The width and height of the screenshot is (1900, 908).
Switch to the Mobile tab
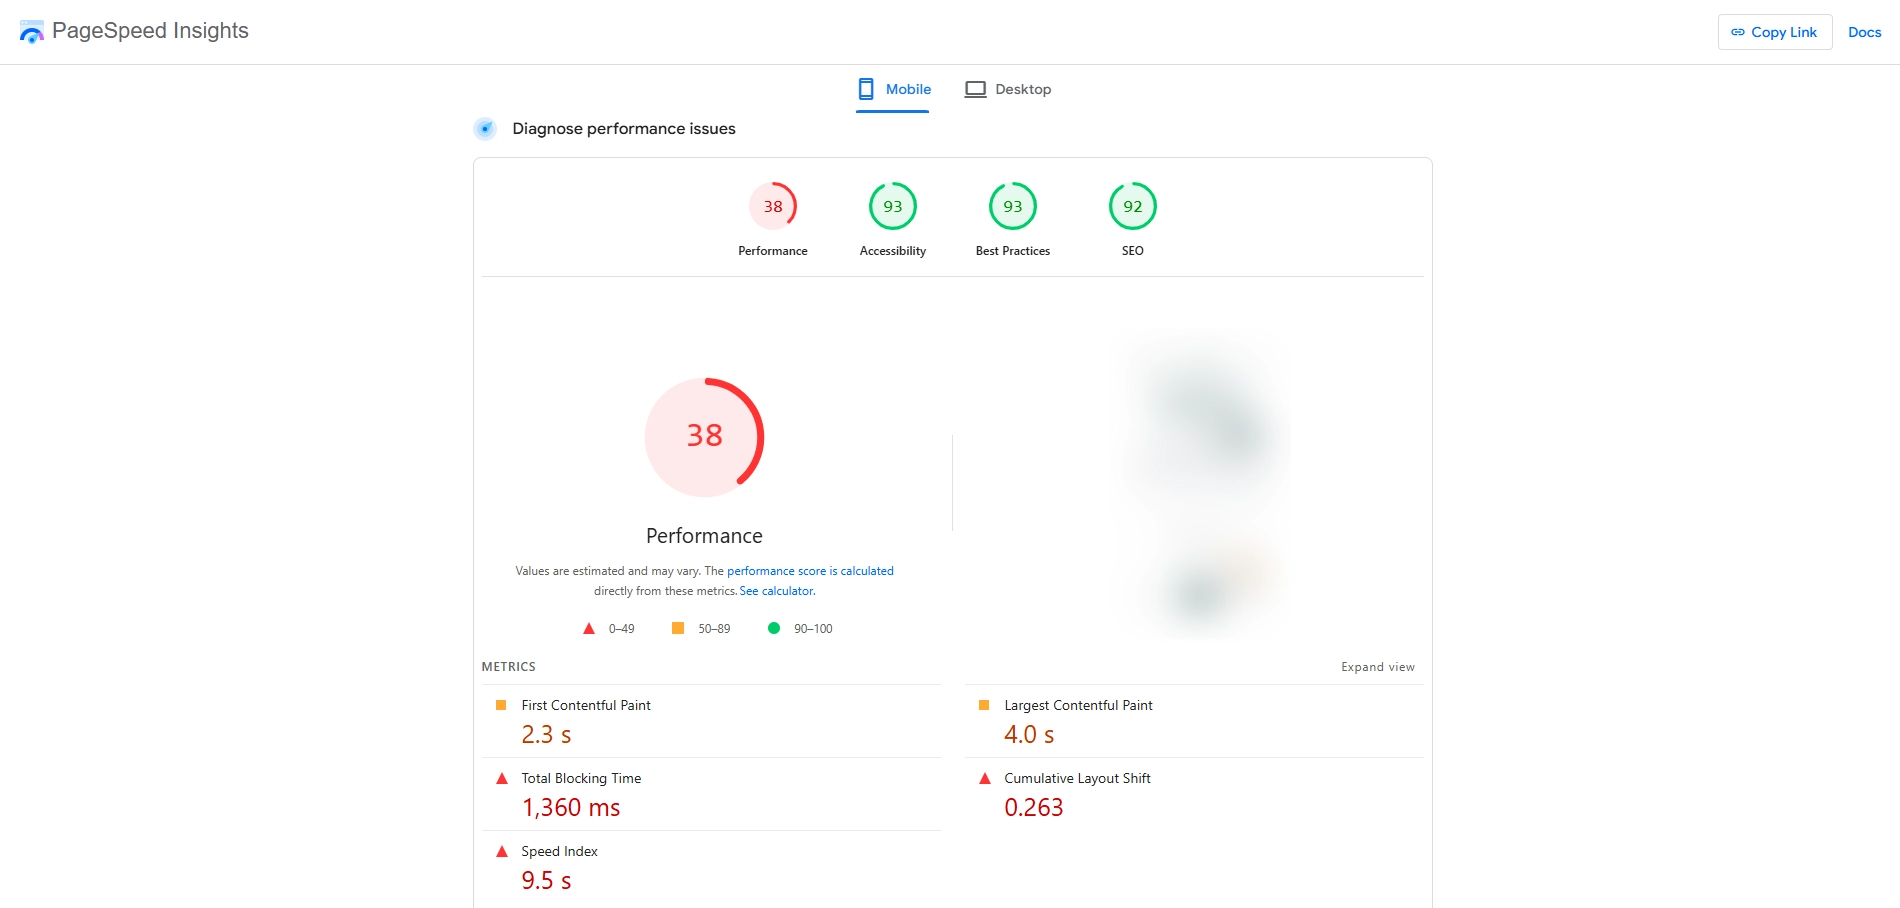[x=893, y=89]
